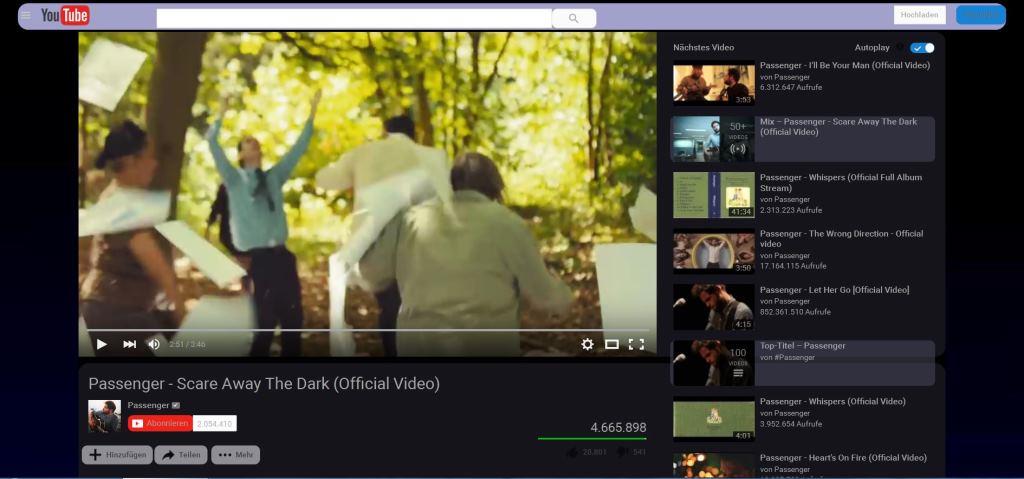Enter fullscreen mode
This screenshot has width=1024, height=479.
636,344
